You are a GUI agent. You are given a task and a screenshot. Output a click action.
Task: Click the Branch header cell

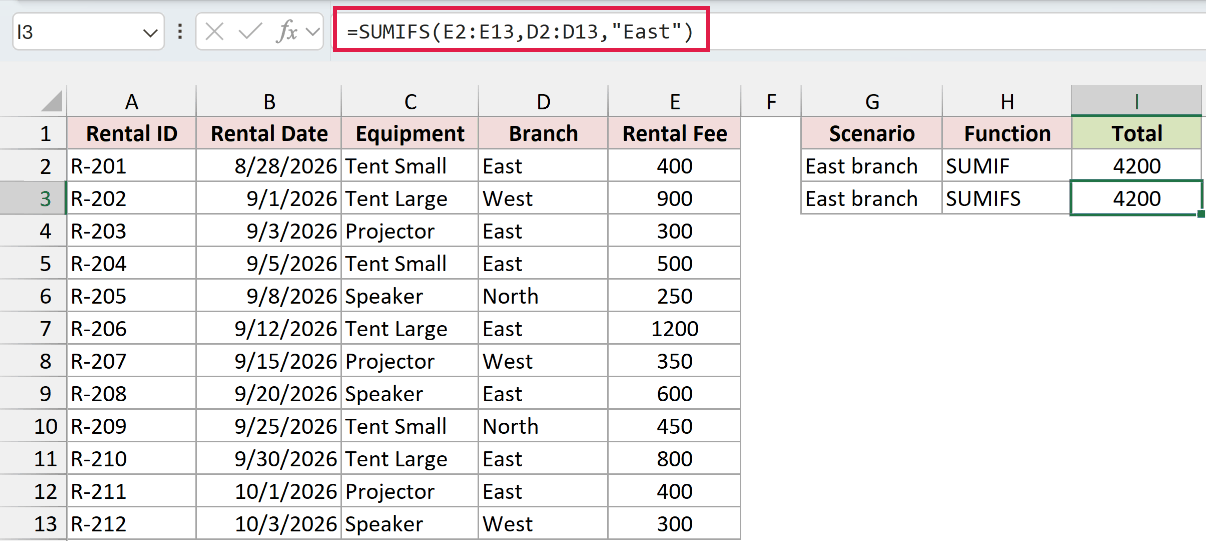point(543,133)
